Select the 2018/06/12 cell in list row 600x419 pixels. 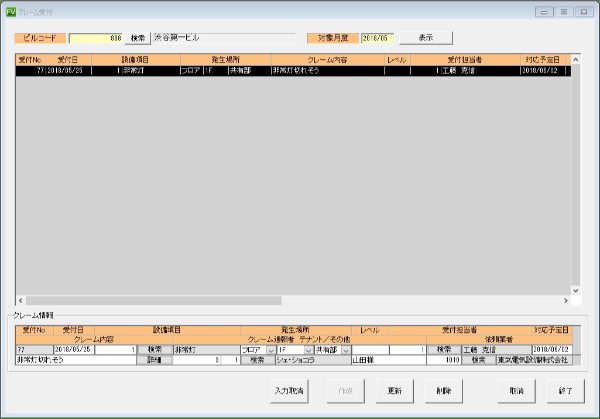[543, 71]
